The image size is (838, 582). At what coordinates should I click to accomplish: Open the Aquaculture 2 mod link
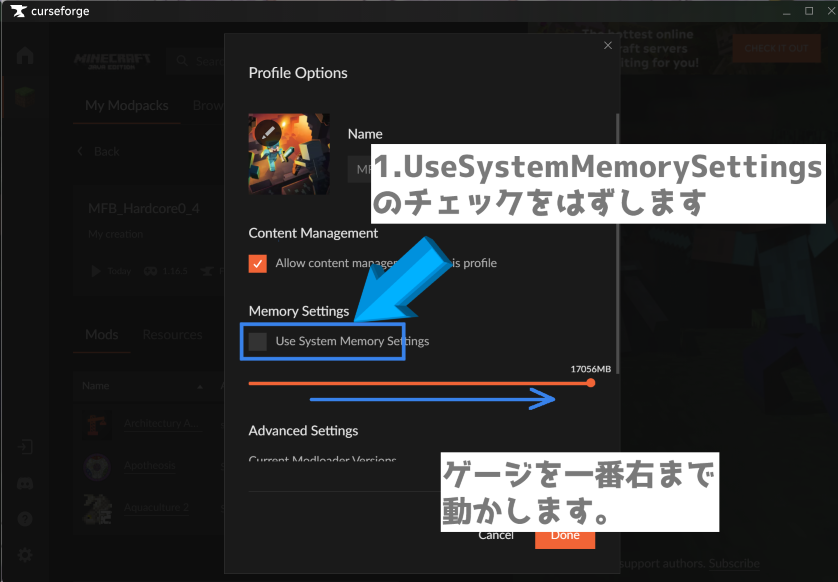coord(156,507)
